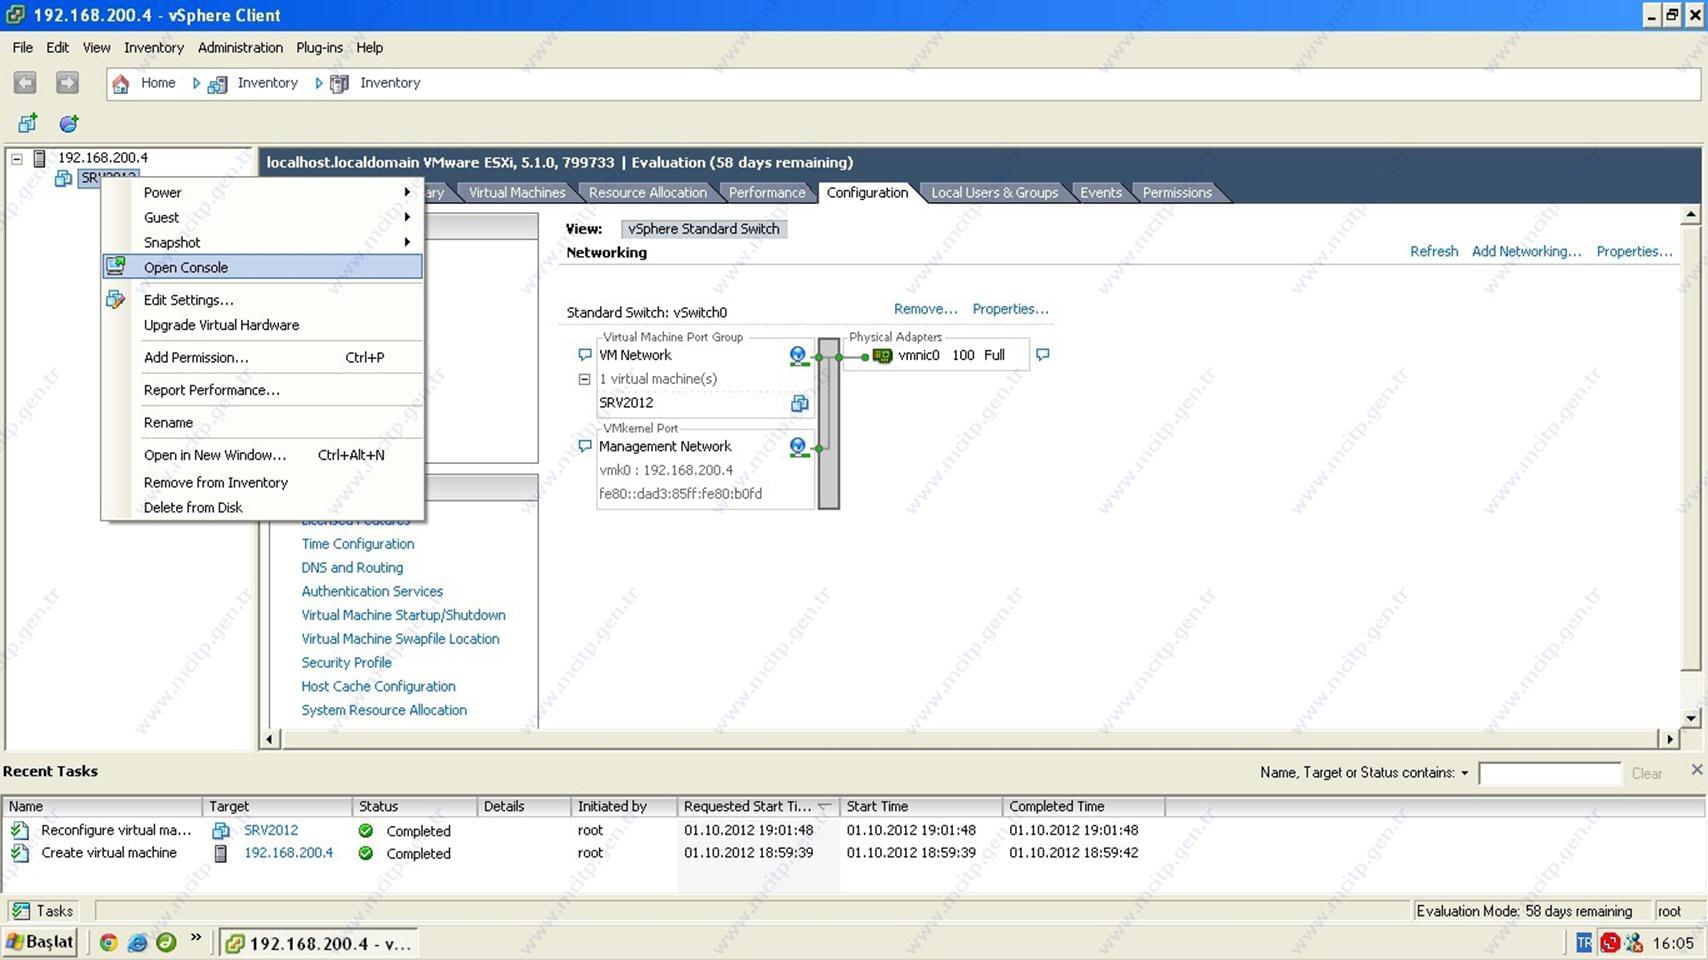Open vSwitch0 Properties link

(1010, 309)
